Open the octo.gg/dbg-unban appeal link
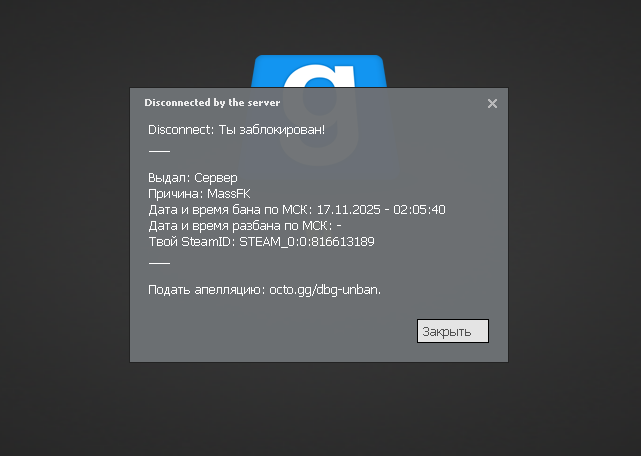Viewport: 641px width, 456px height. coord(325,290)
